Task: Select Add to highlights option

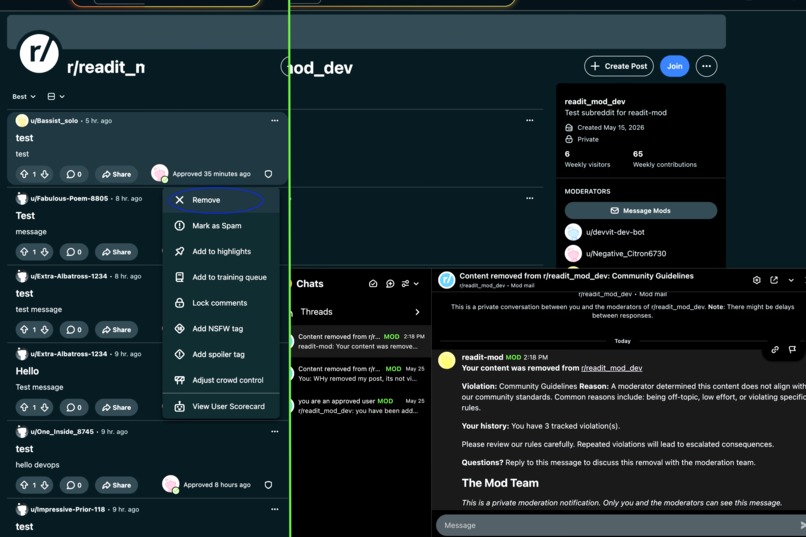Action: point(221,251)
